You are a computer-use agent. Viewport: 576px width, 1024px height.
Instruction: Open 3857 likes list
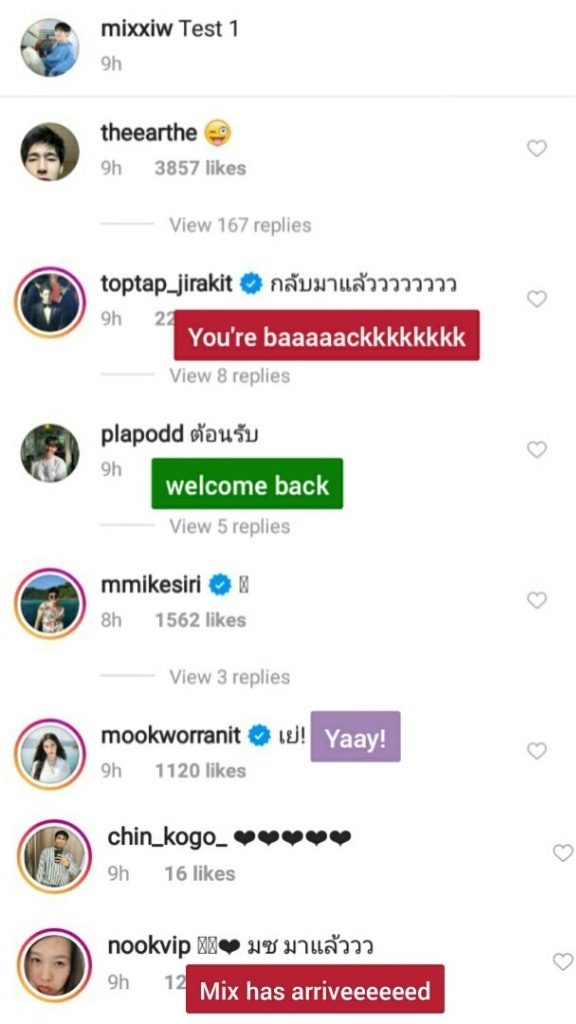point(200,168)
